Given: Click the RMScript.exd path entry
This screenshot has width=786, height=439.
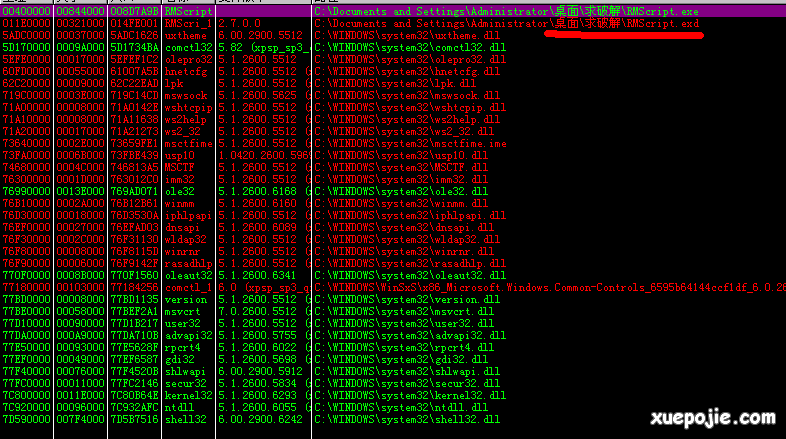Looking at the screenshot, I should point(506,23).
